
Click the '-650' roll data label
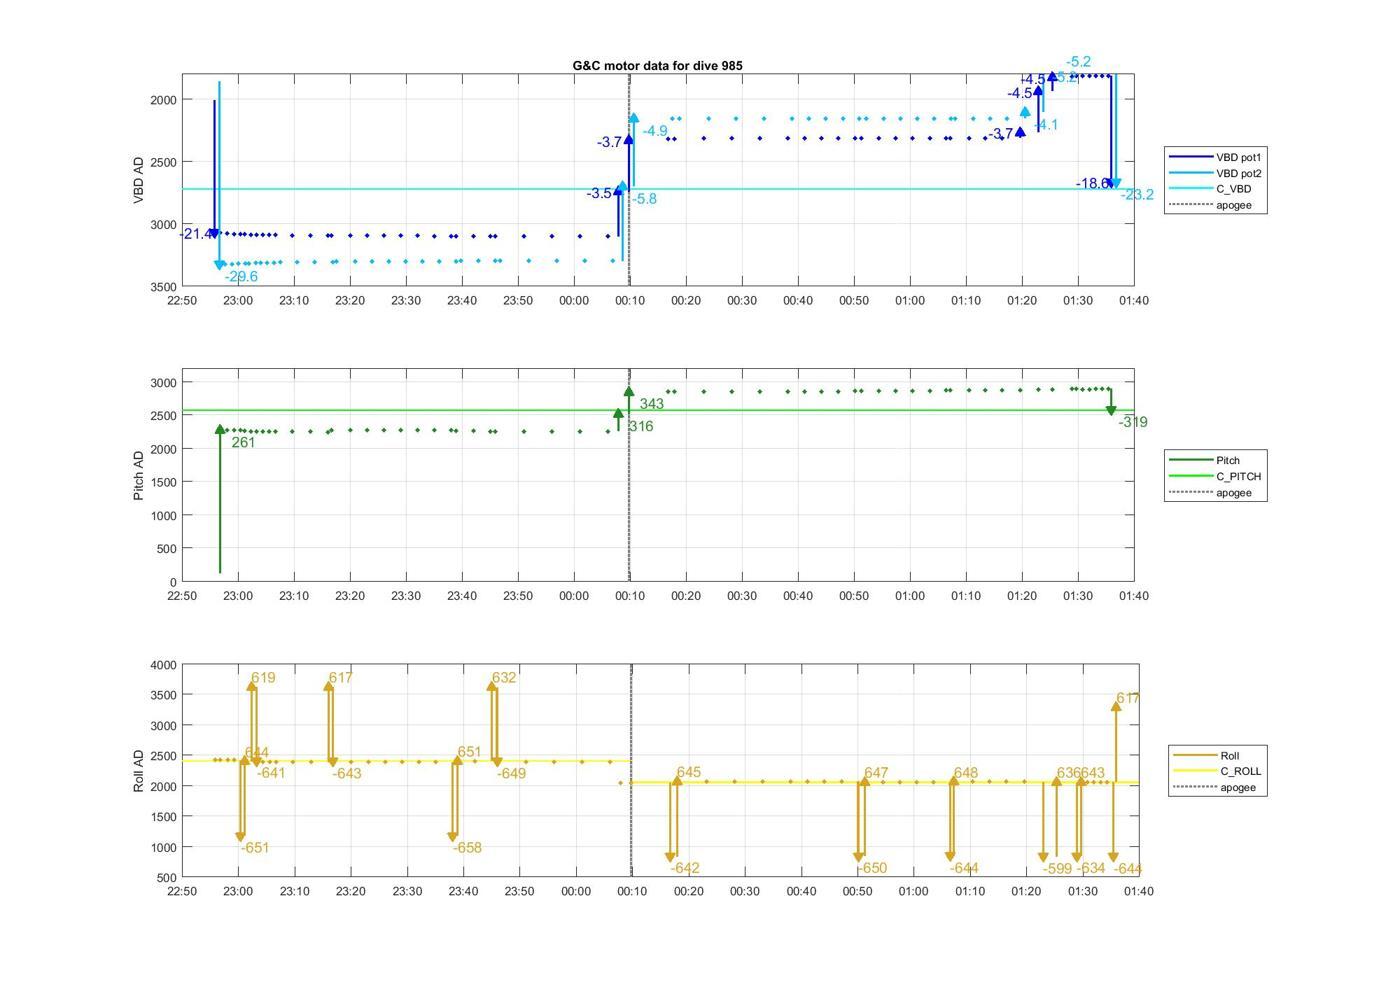pyautogui.click(x=872, y=868)
